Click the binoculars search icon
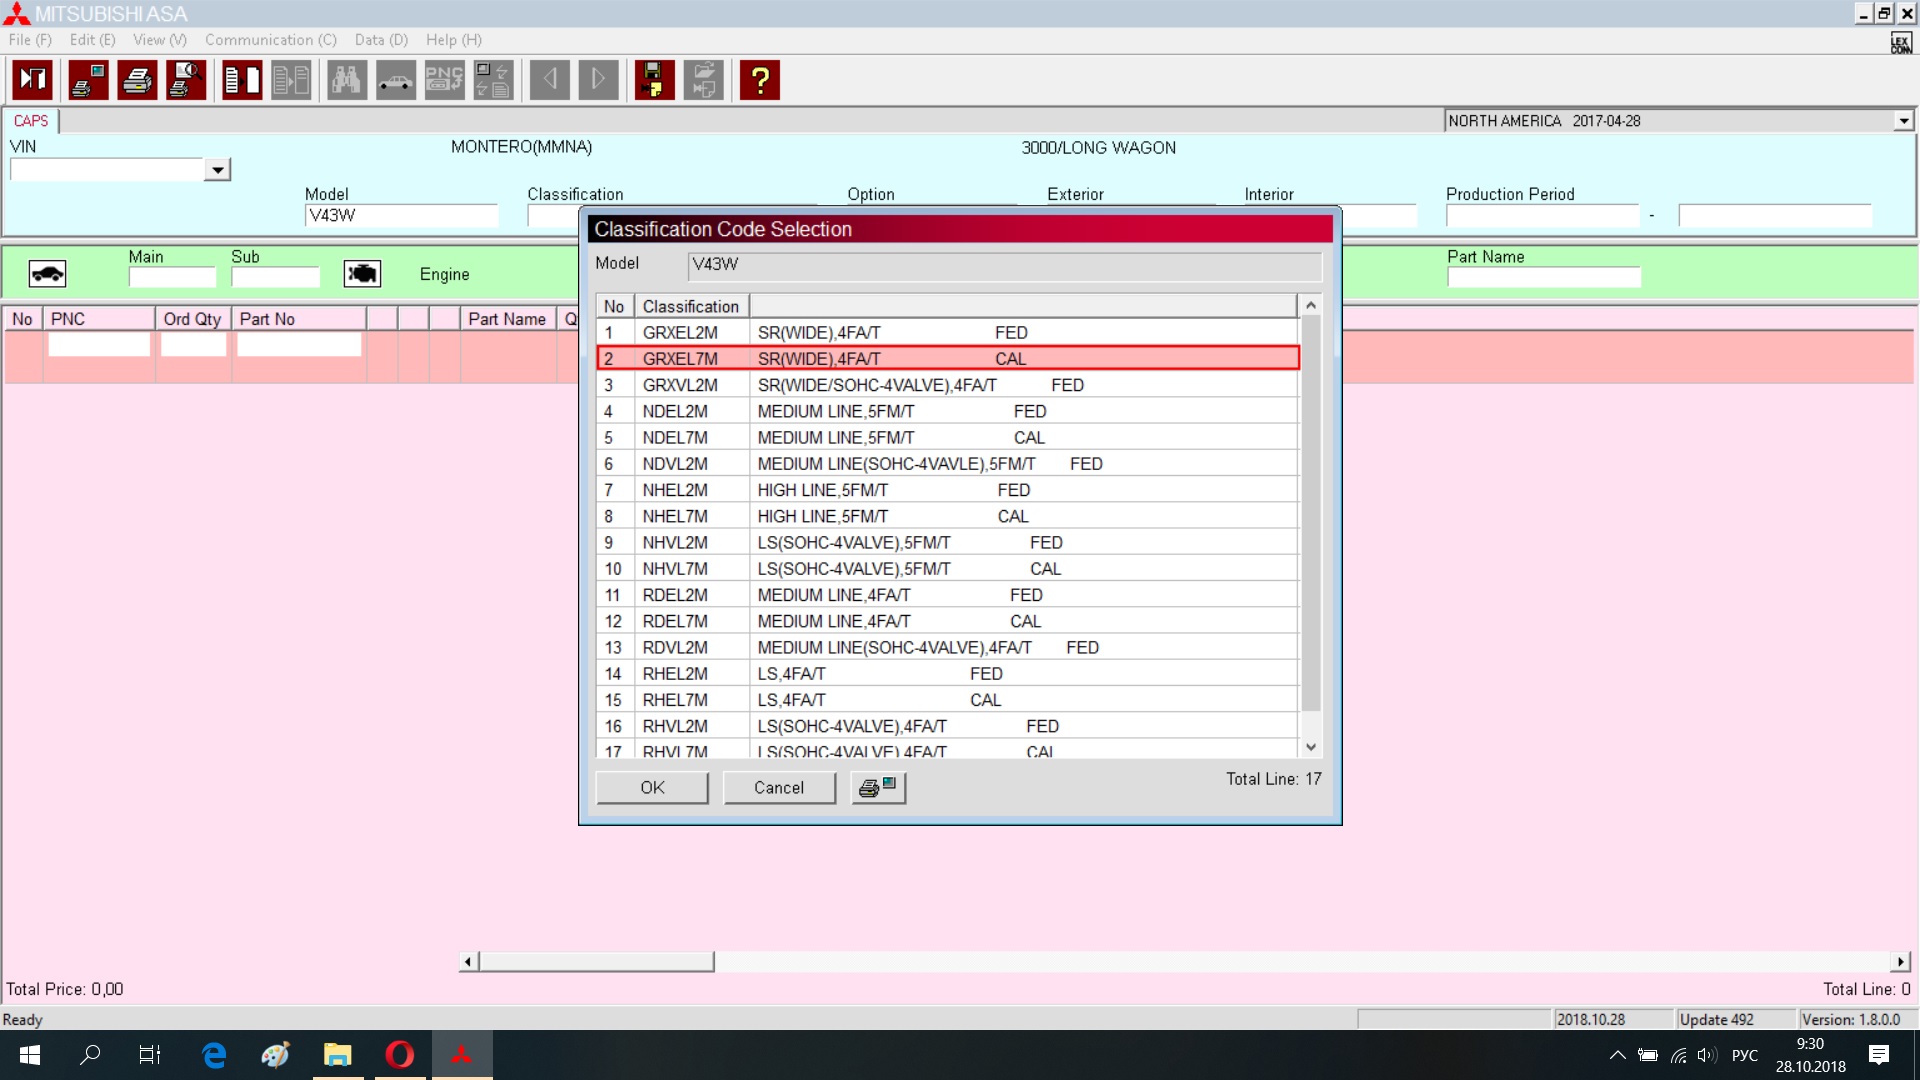 [x=346, y=80]
